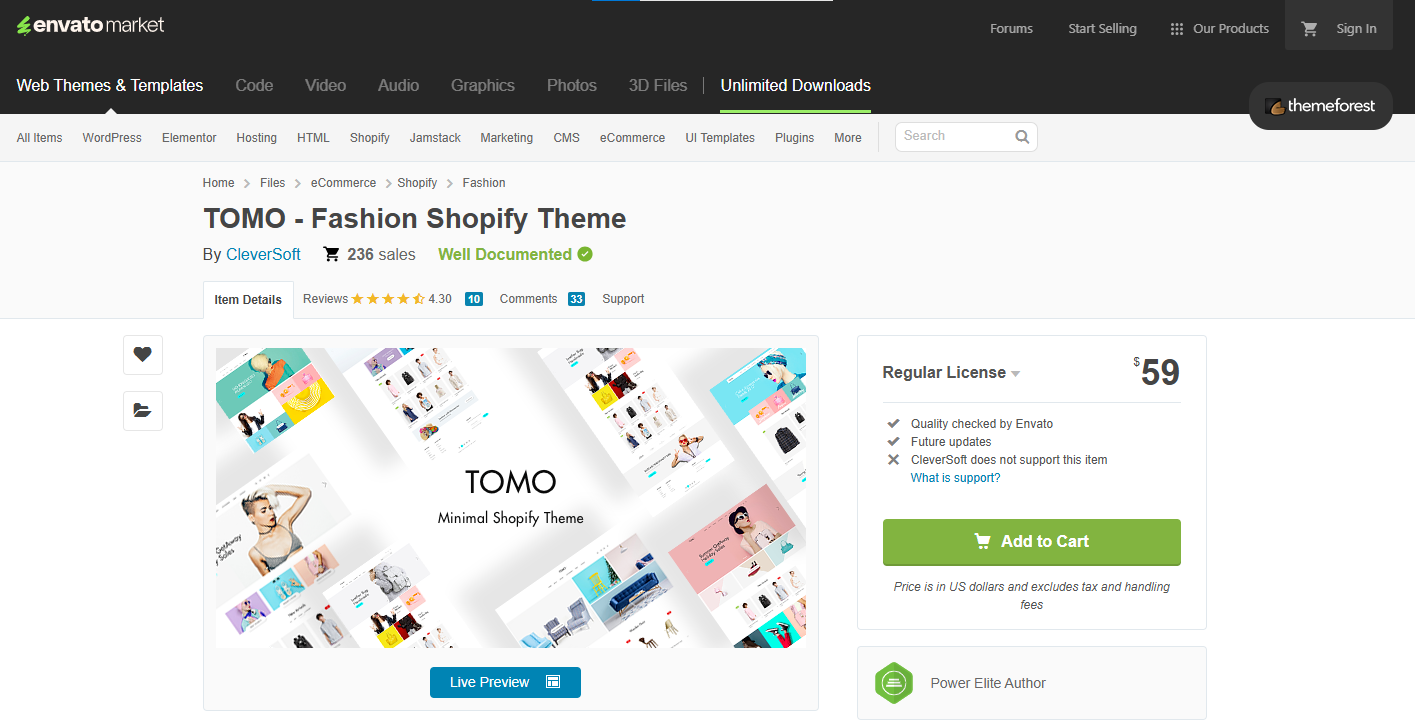Click the comments count badge 33

click(576, 299)
